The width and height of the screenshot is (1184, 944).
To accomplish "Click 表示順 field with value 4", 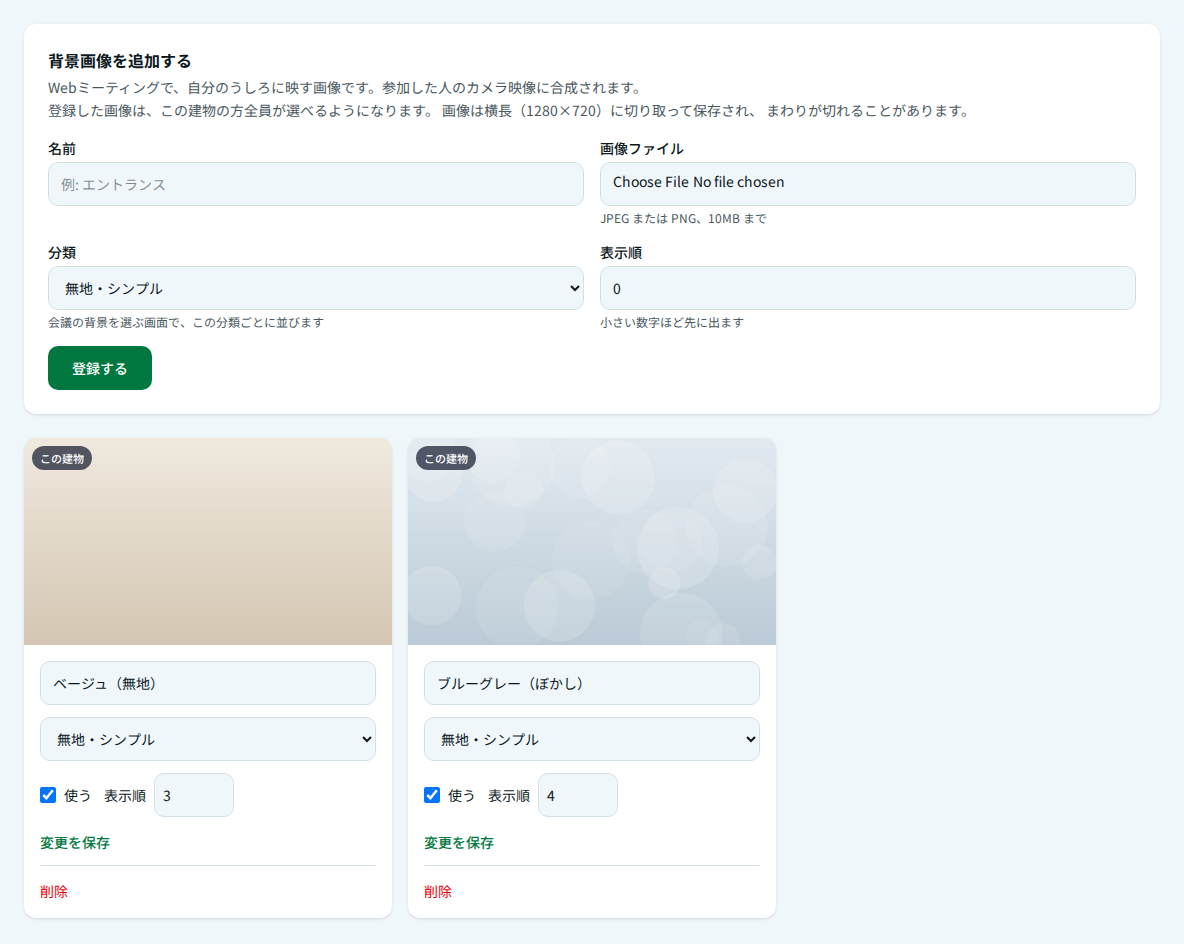I will tap(578, 794).
